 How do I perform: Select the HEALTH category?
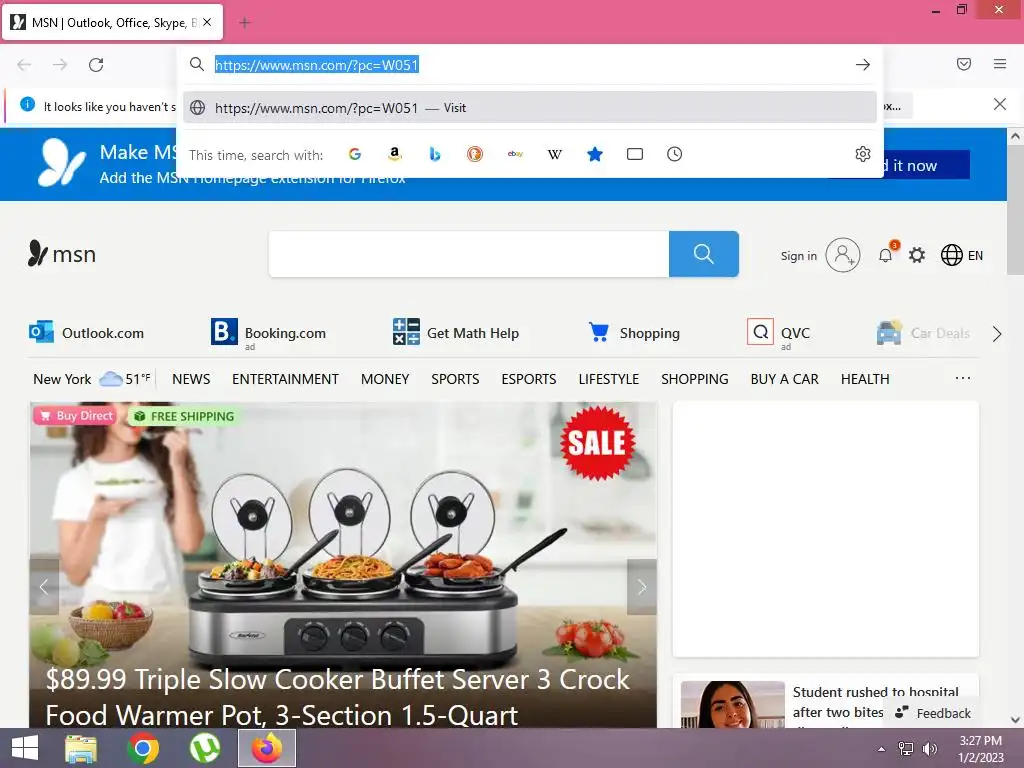[865, 379]
